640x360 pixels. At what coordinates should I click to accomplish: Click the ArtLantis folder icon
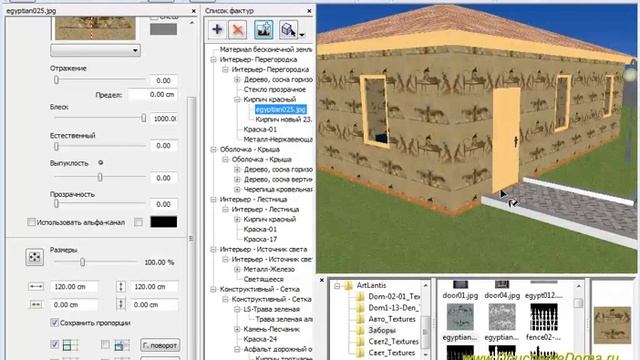tap(348, 285)
